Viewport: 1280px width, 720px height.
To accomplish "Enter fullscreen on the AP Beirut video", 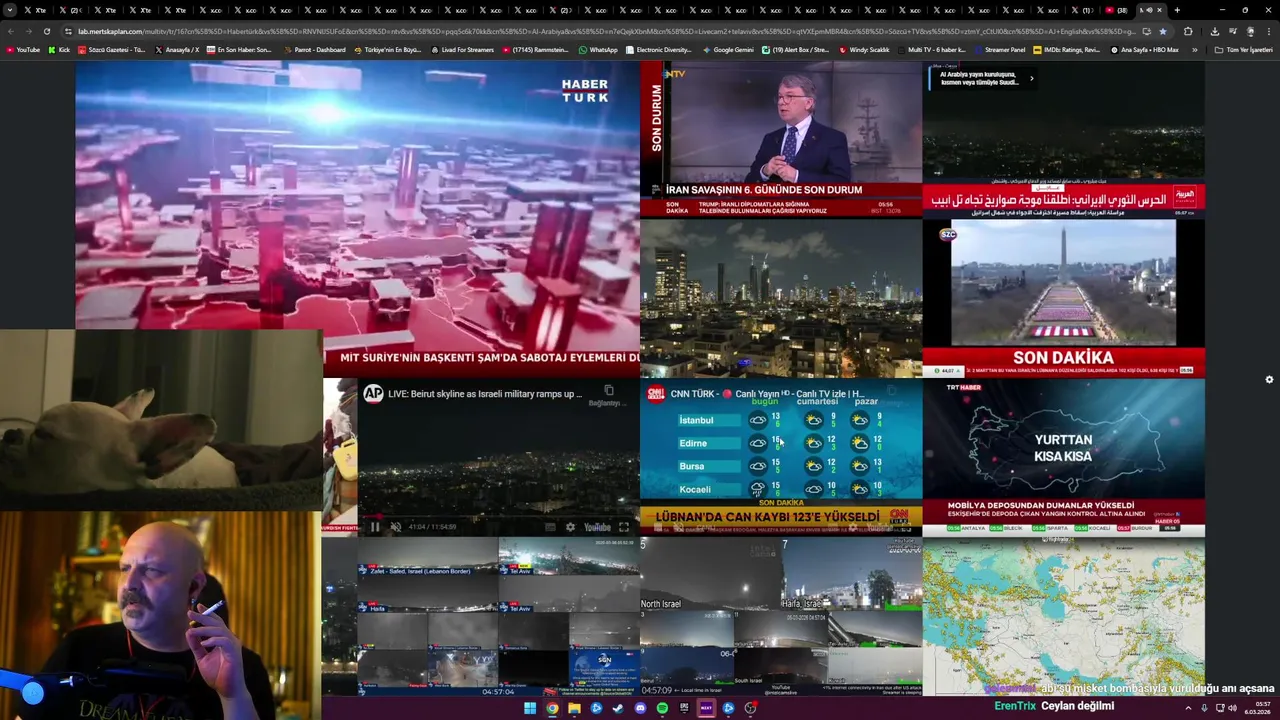I will click(624, 527).
